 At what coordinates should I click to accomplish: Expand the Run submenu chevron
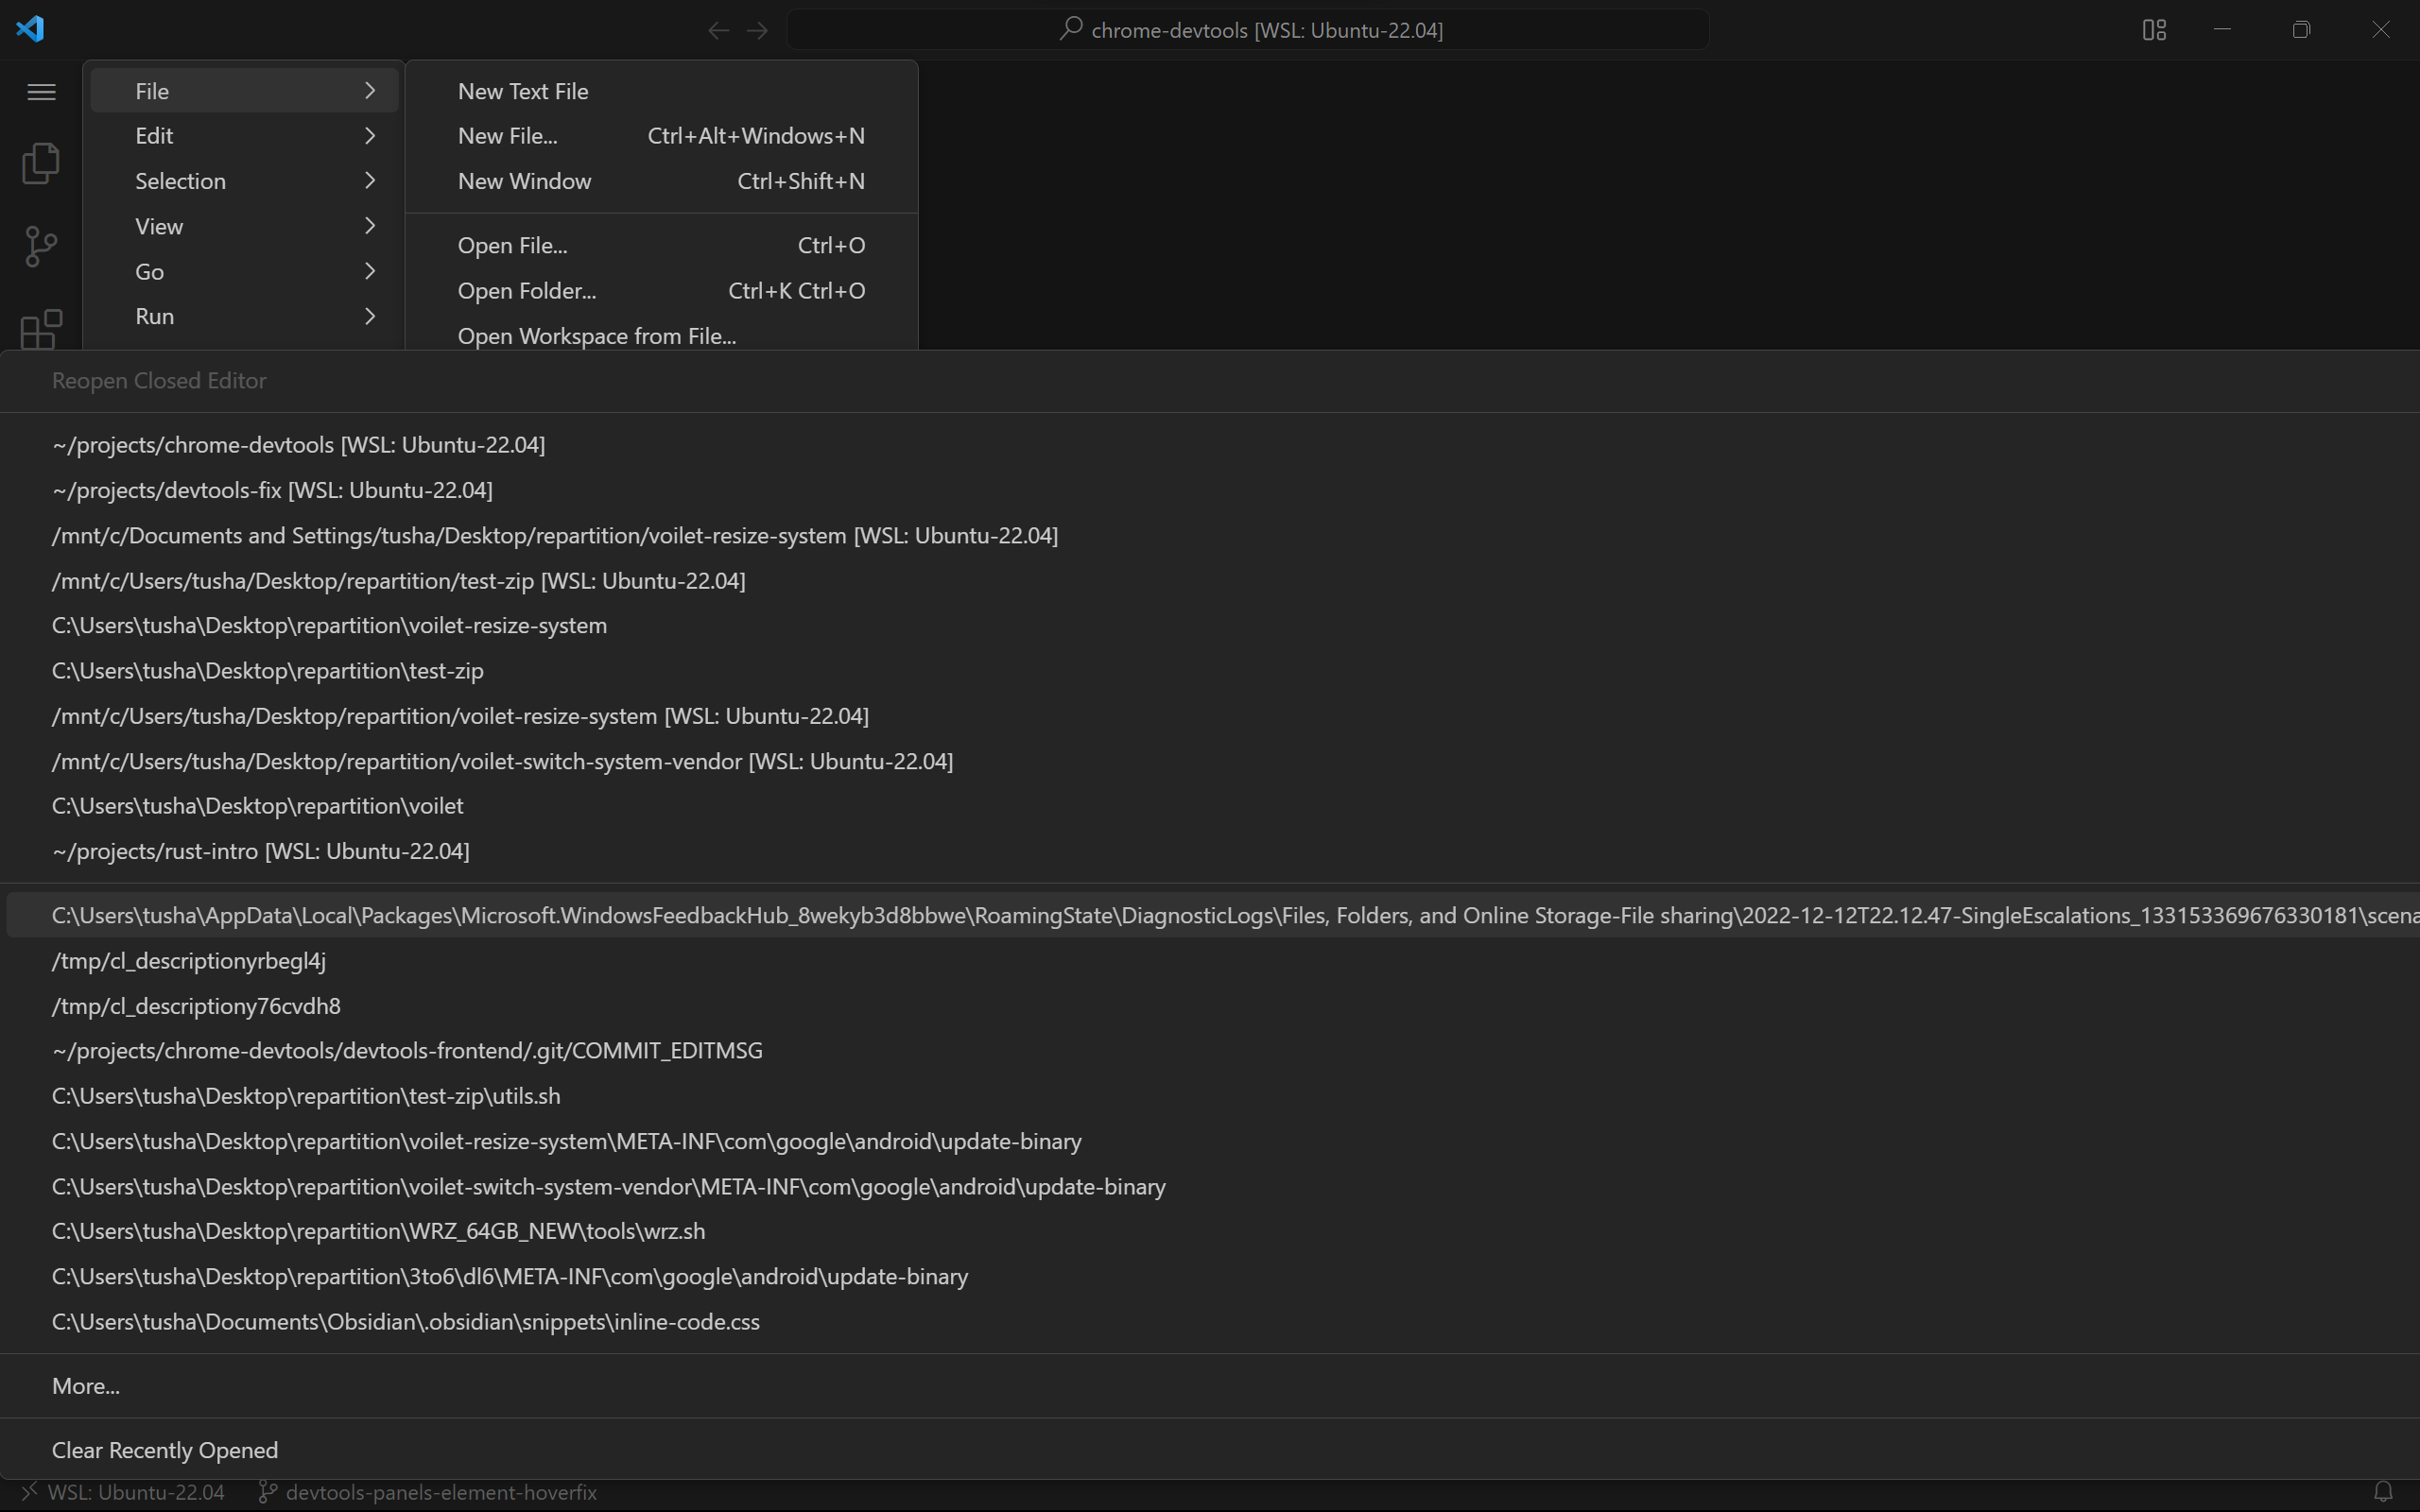(x=370, y=316)
